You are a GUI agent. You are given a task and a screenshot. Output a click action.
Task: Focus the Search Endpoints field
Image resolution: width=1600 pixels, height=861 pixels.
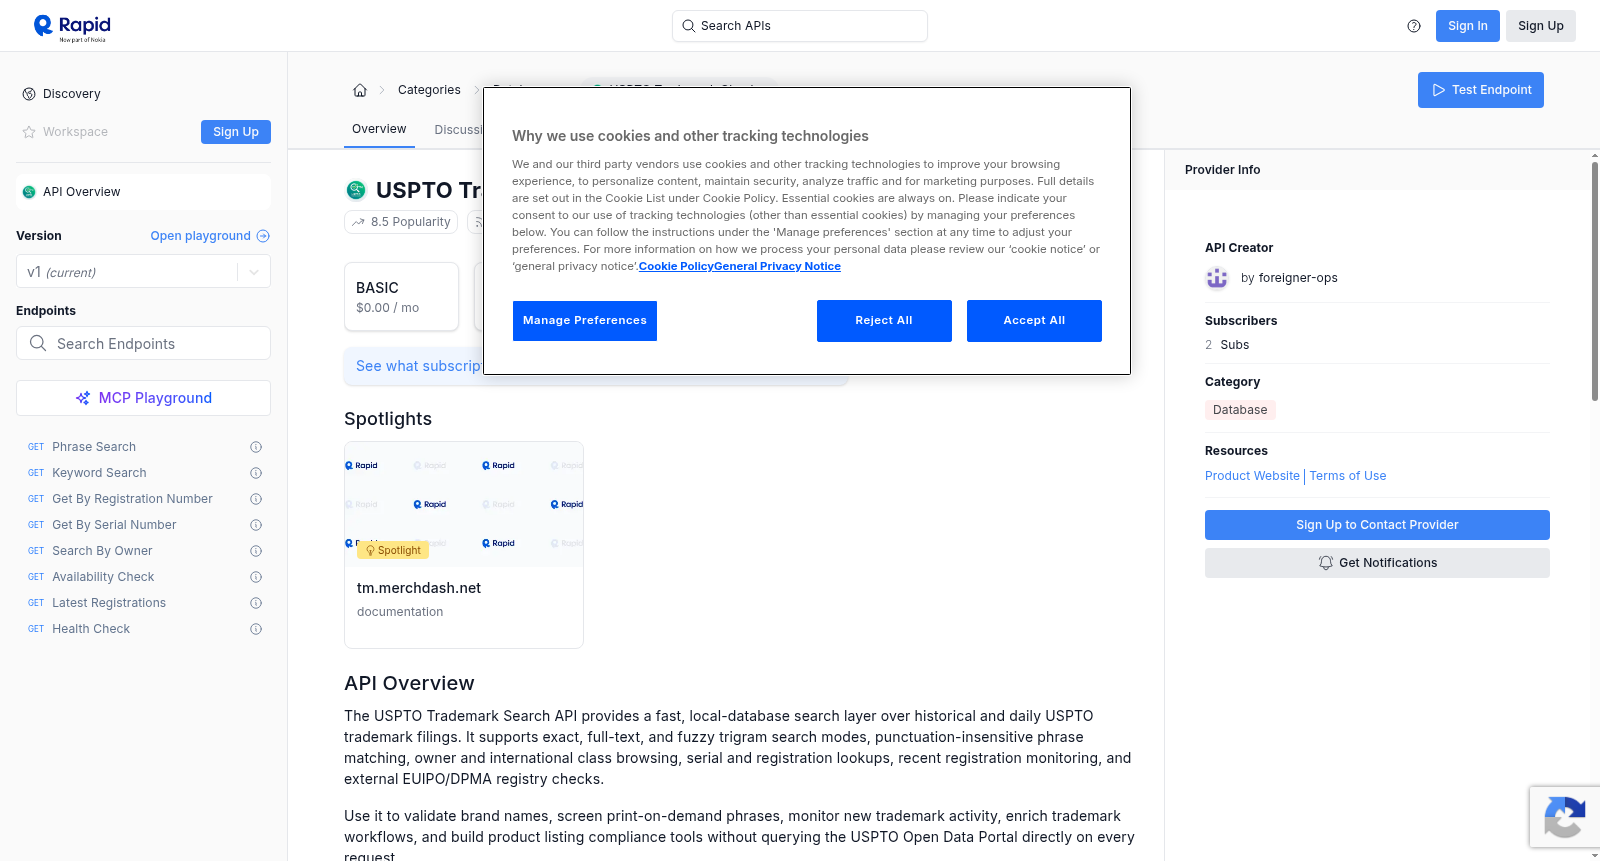pos(143,344)
